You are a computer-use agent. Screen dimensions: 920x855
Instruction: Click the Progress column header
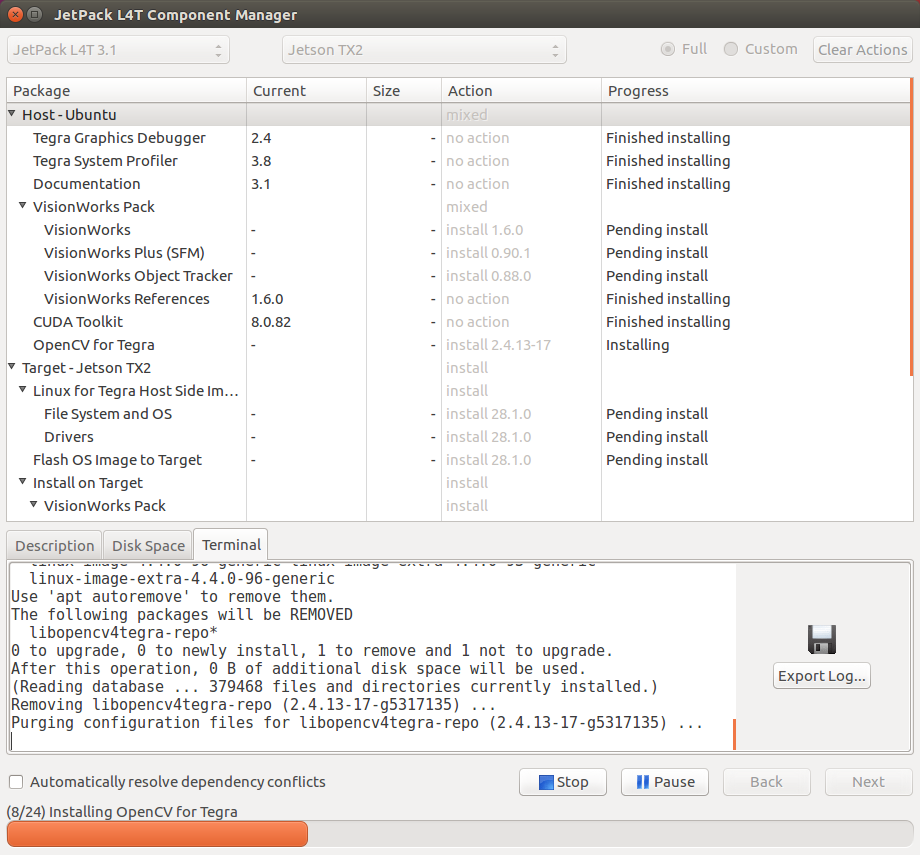(x=756, y=91)
